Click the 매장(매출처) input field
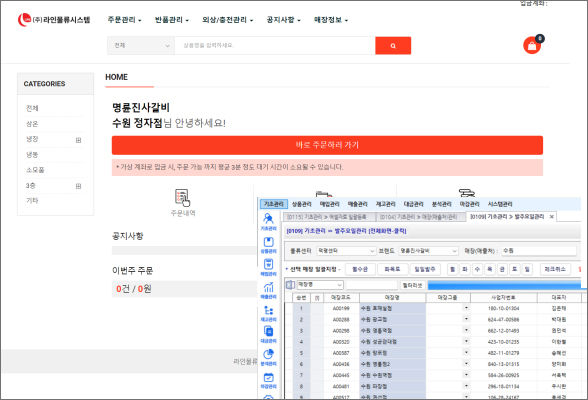Viewport: 588px width, 400px height. [539, 251]
